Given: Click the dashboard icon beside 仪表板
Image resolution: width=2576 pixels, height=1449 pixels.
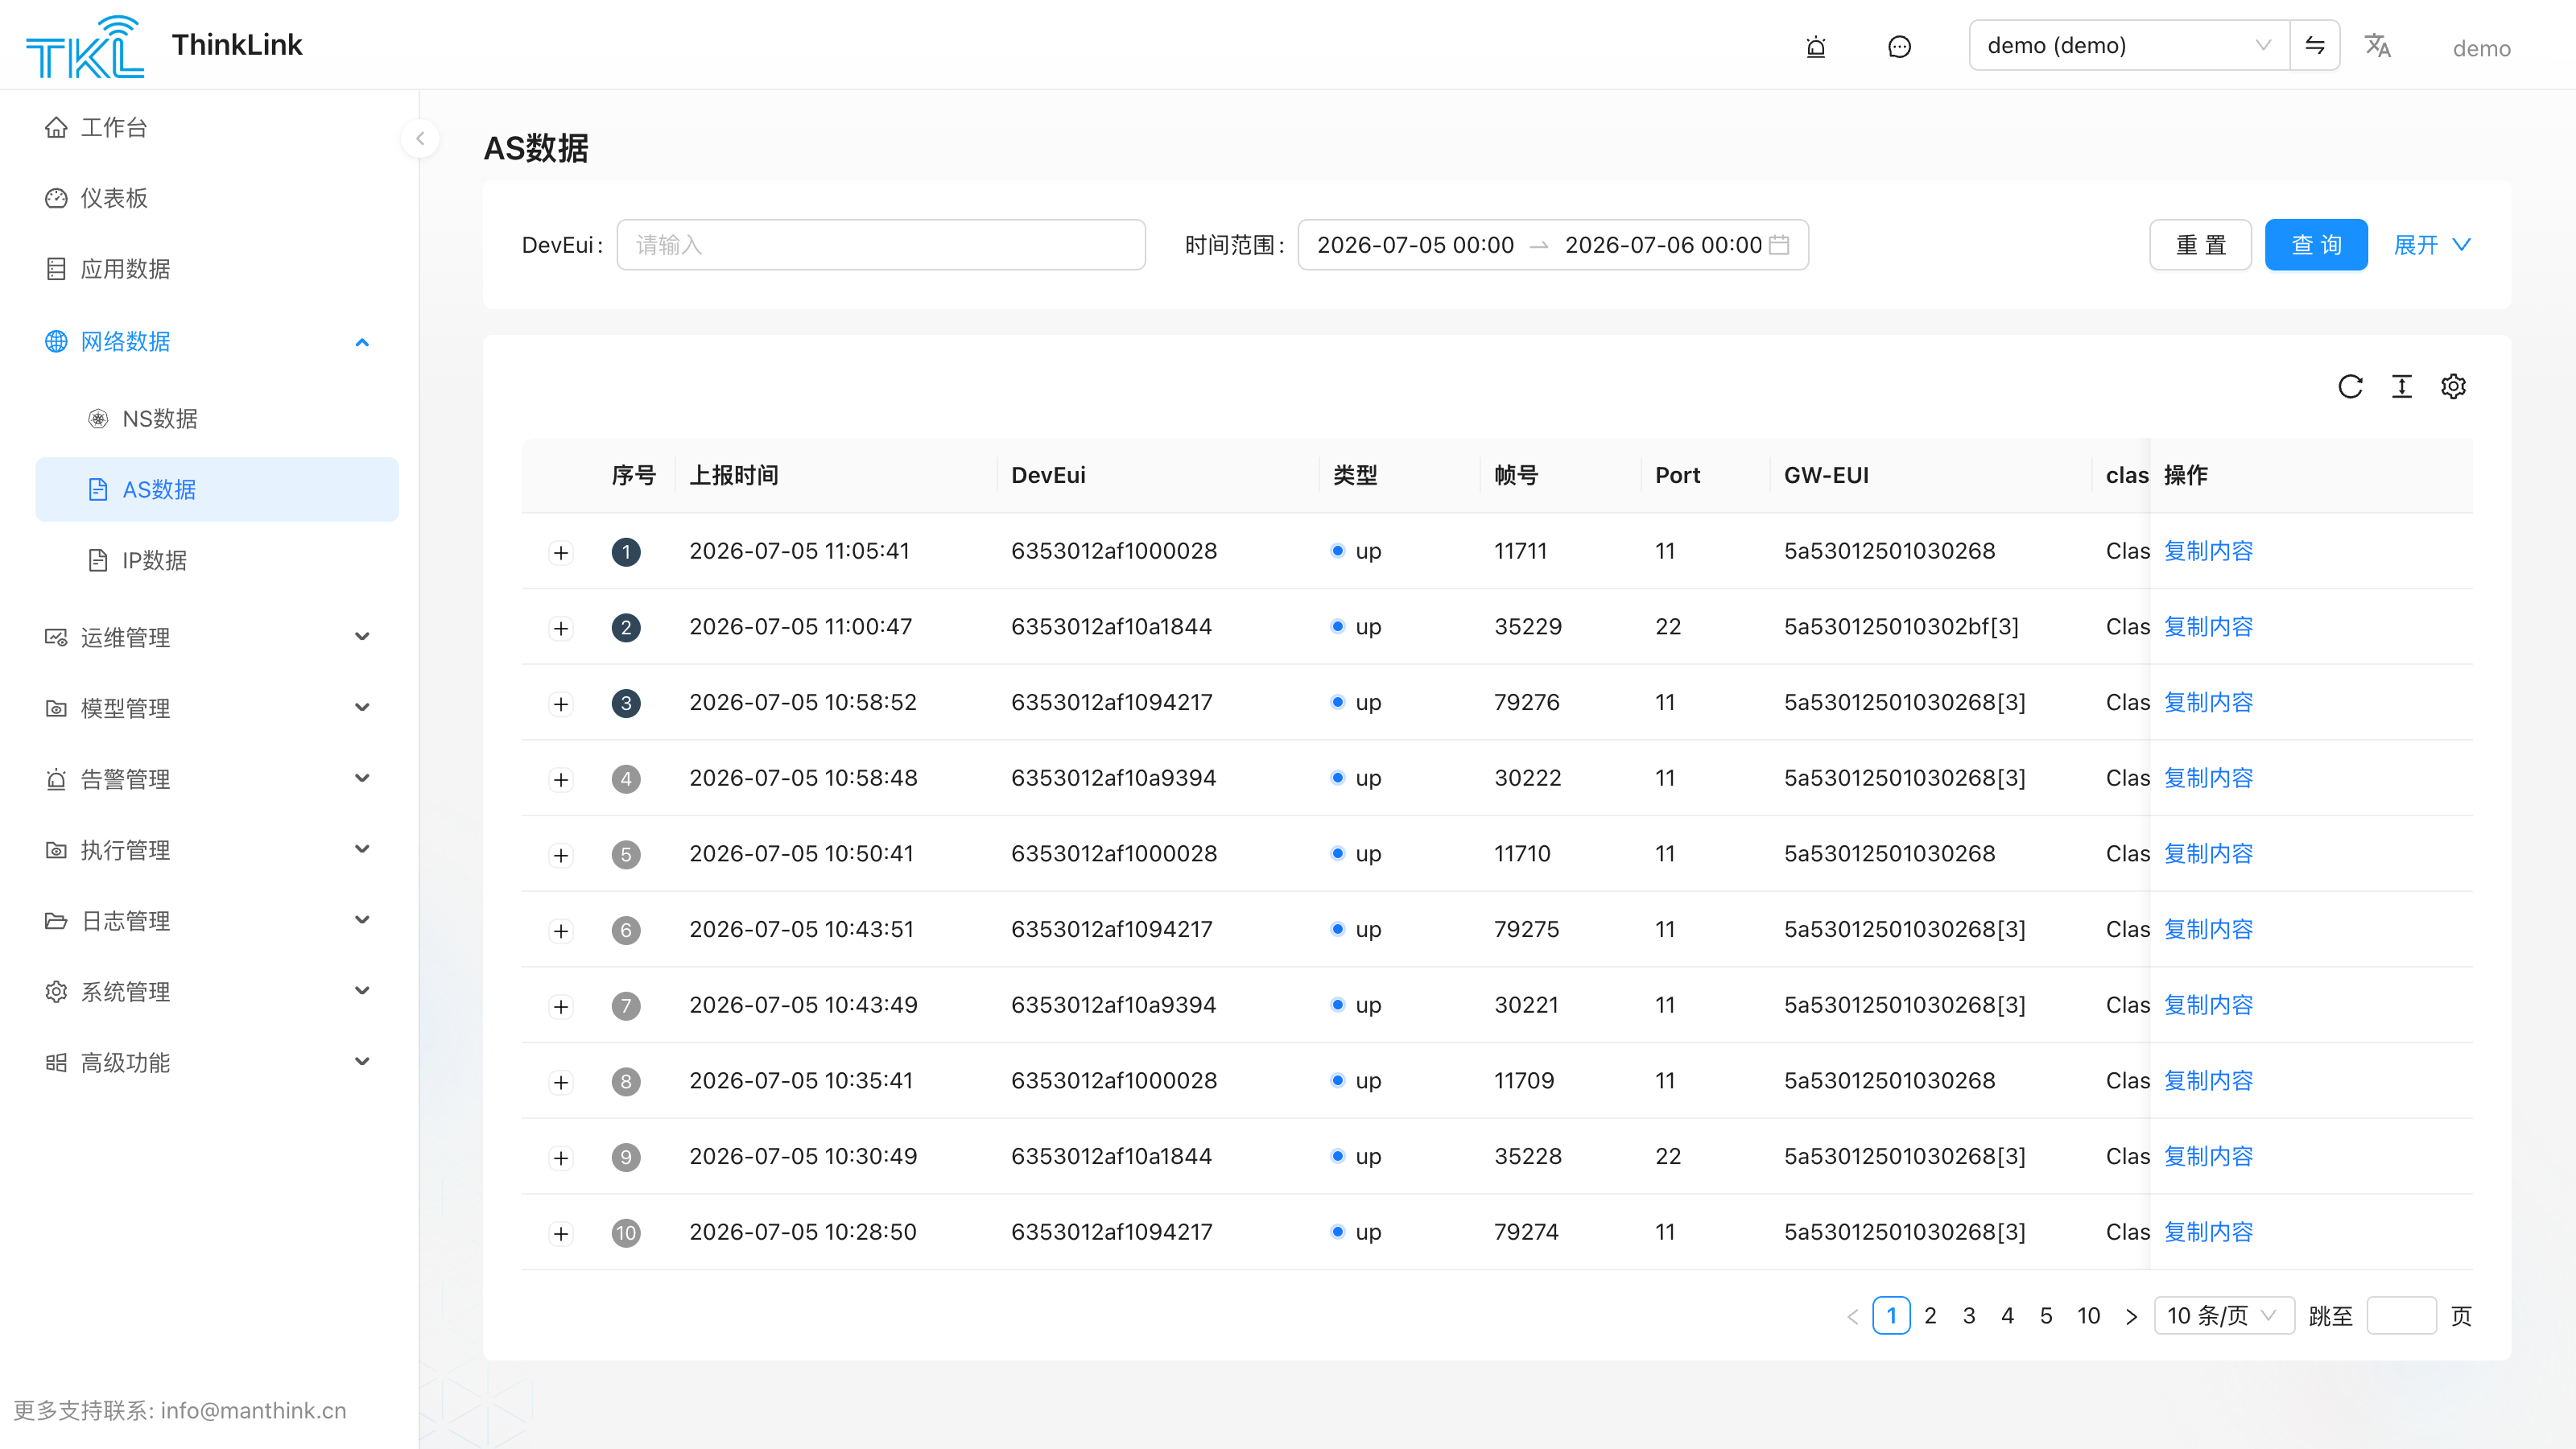Looking at the screenshot, I should click(56, 198).
